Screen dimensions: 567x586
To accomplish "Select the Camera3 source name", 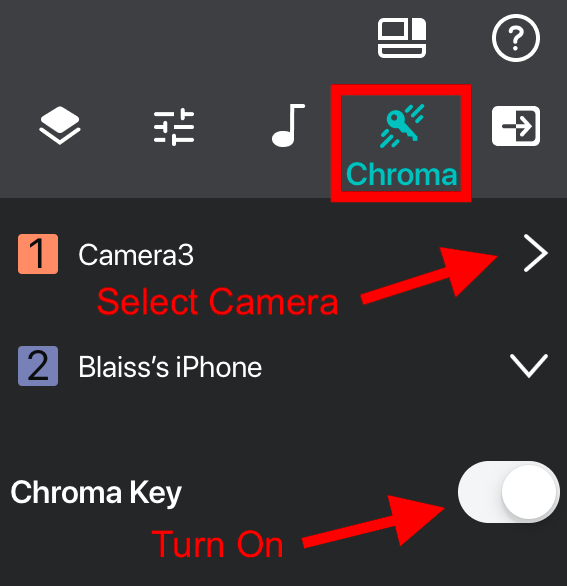I will pos(136,255).
